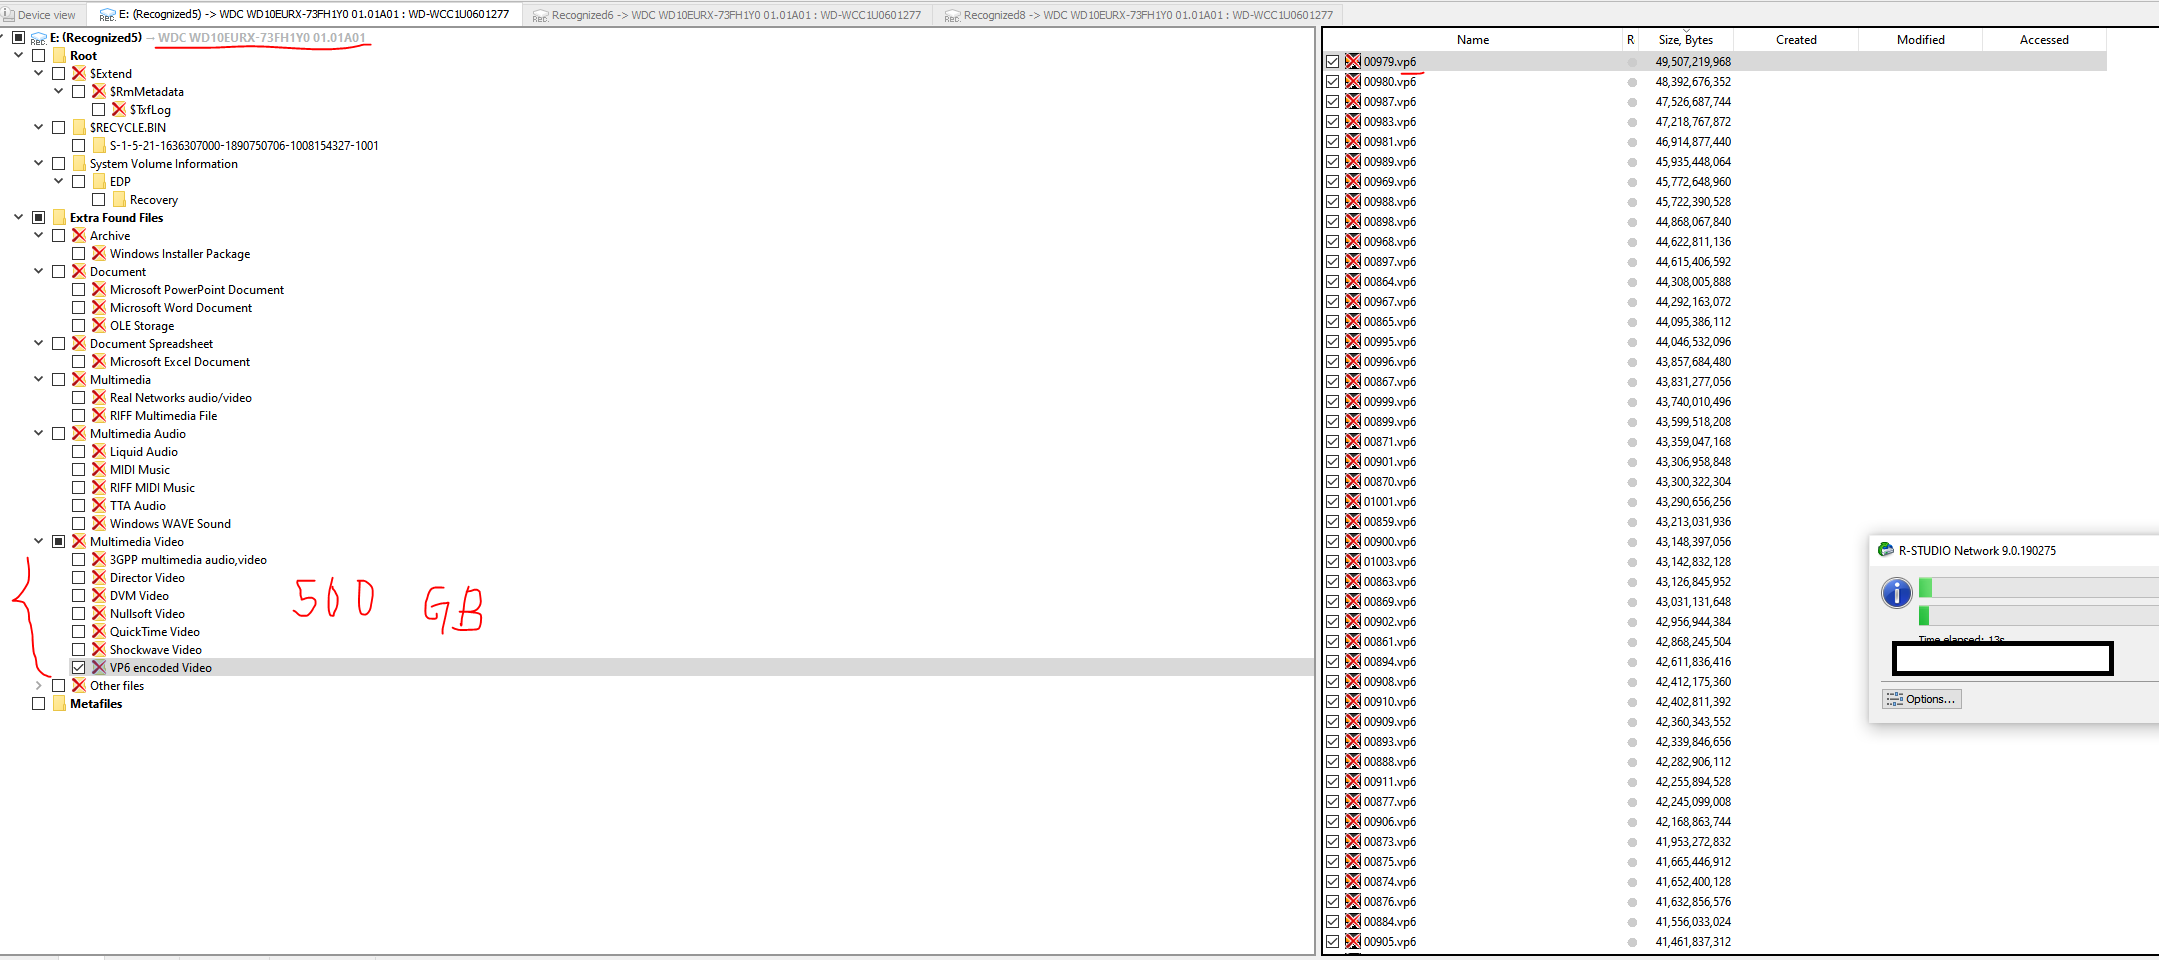Click the Root folder icon
The image size is (2159, 960).
pyautogui.click(x=59, y=56)
